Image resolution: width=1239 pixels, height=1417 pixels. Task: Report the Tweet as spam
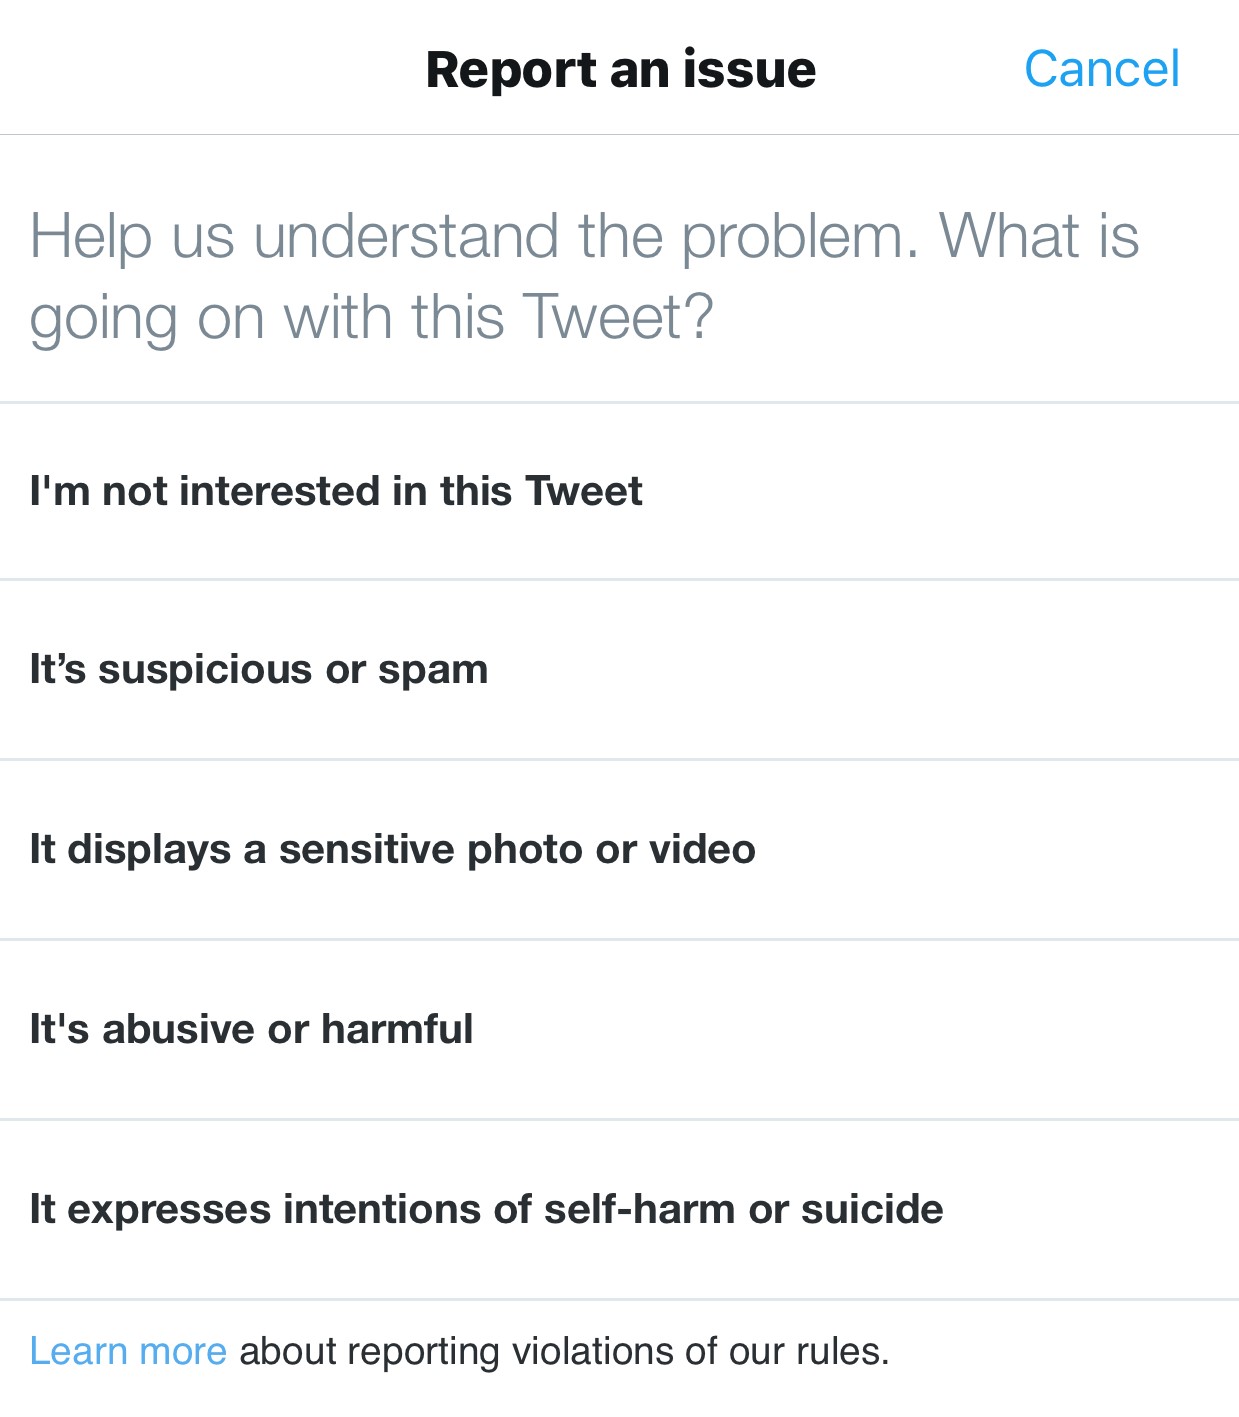(x=259, y=669)
